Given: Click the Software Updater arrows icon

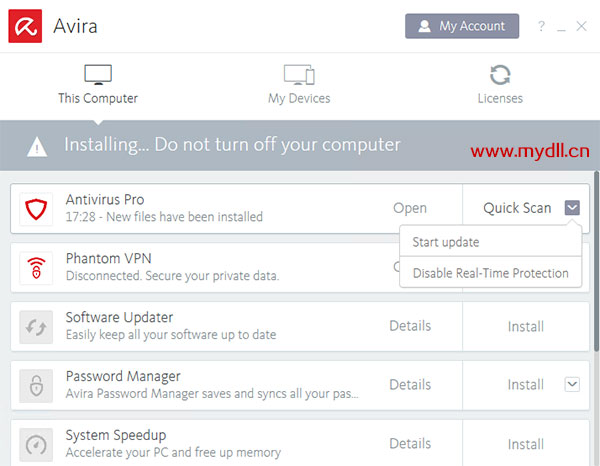Looking at the screenshot, I should pyautogui.click(x=36, y=327).
